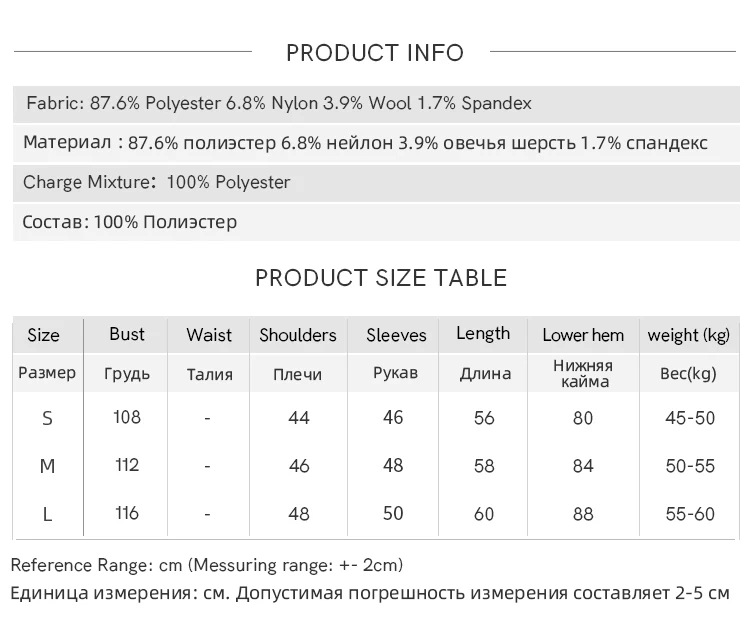Click the Bust column header
The width and height of the screenshot is (750, 630).
coord(127,334)
